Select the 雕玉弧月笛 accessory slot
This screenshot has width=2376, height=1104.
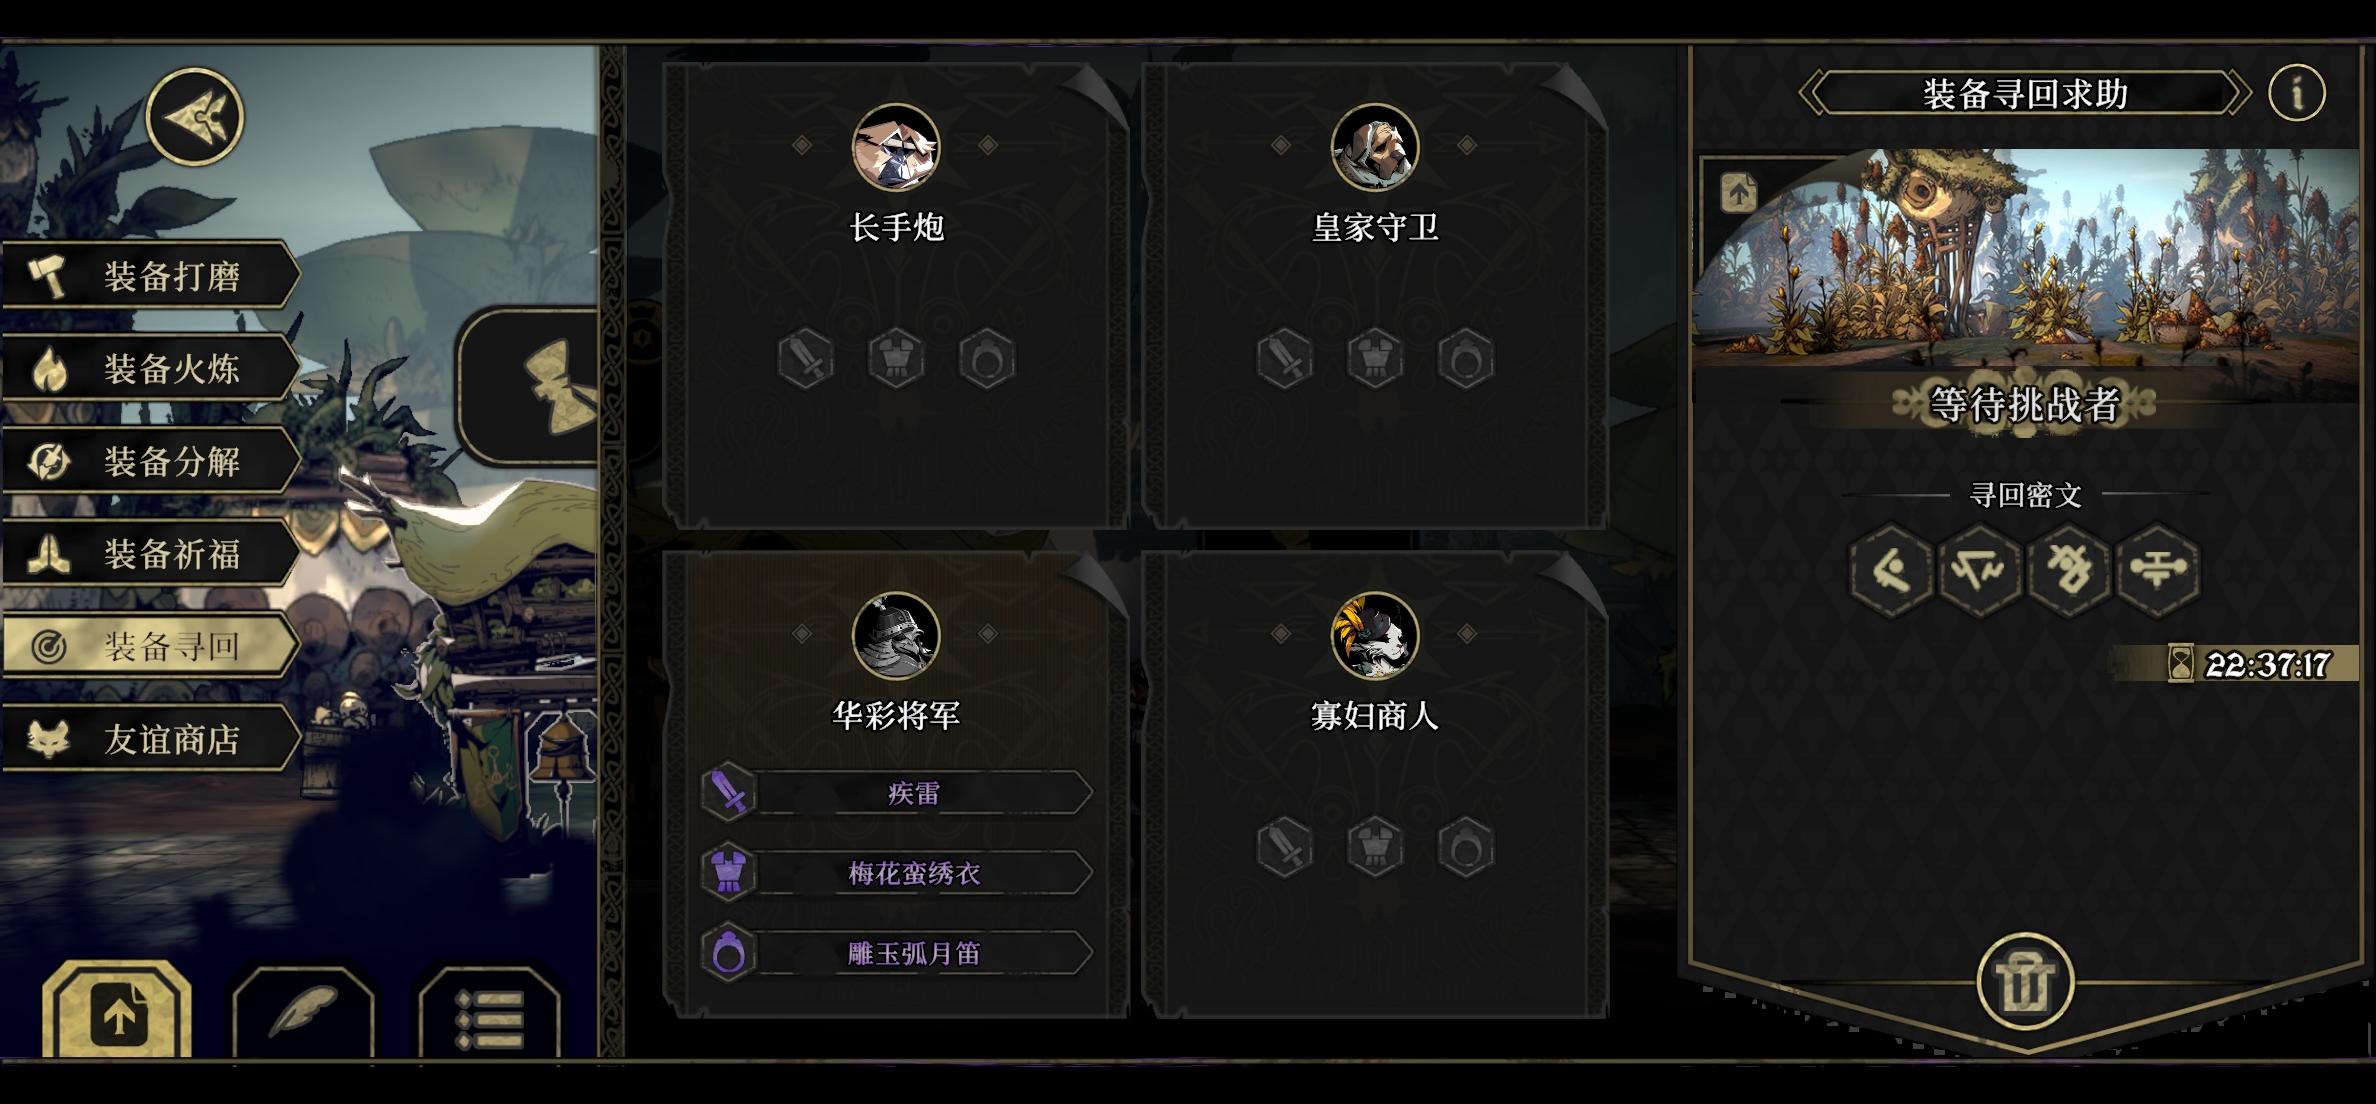897,953
